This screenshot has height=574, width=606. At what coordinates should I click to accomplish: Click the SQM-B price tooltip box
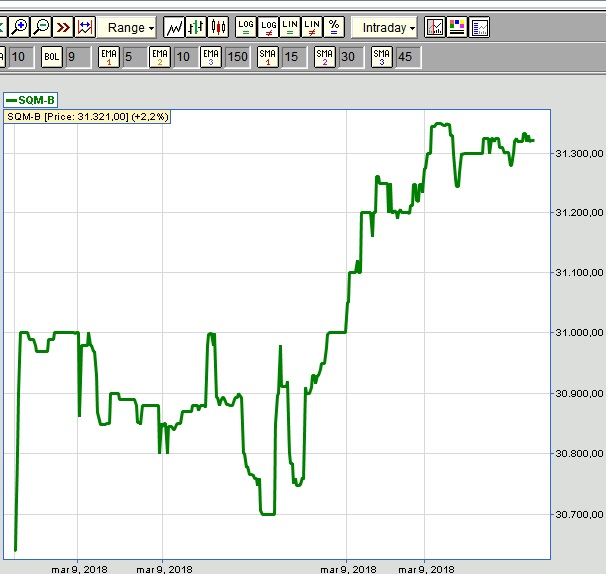(87, 117)
